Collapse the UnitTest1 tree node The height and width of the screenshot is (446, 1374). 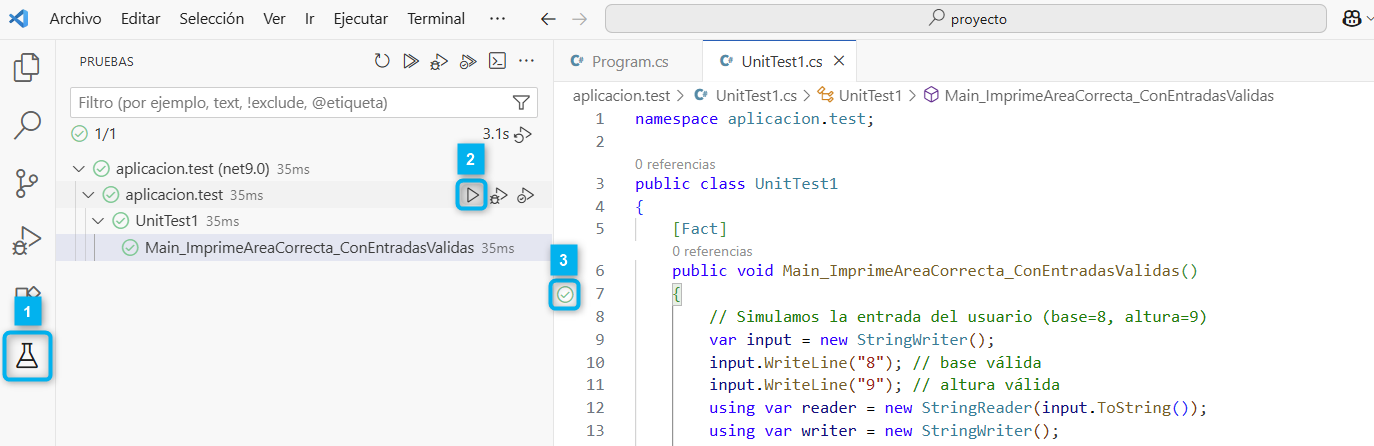(x=98, y=221)
